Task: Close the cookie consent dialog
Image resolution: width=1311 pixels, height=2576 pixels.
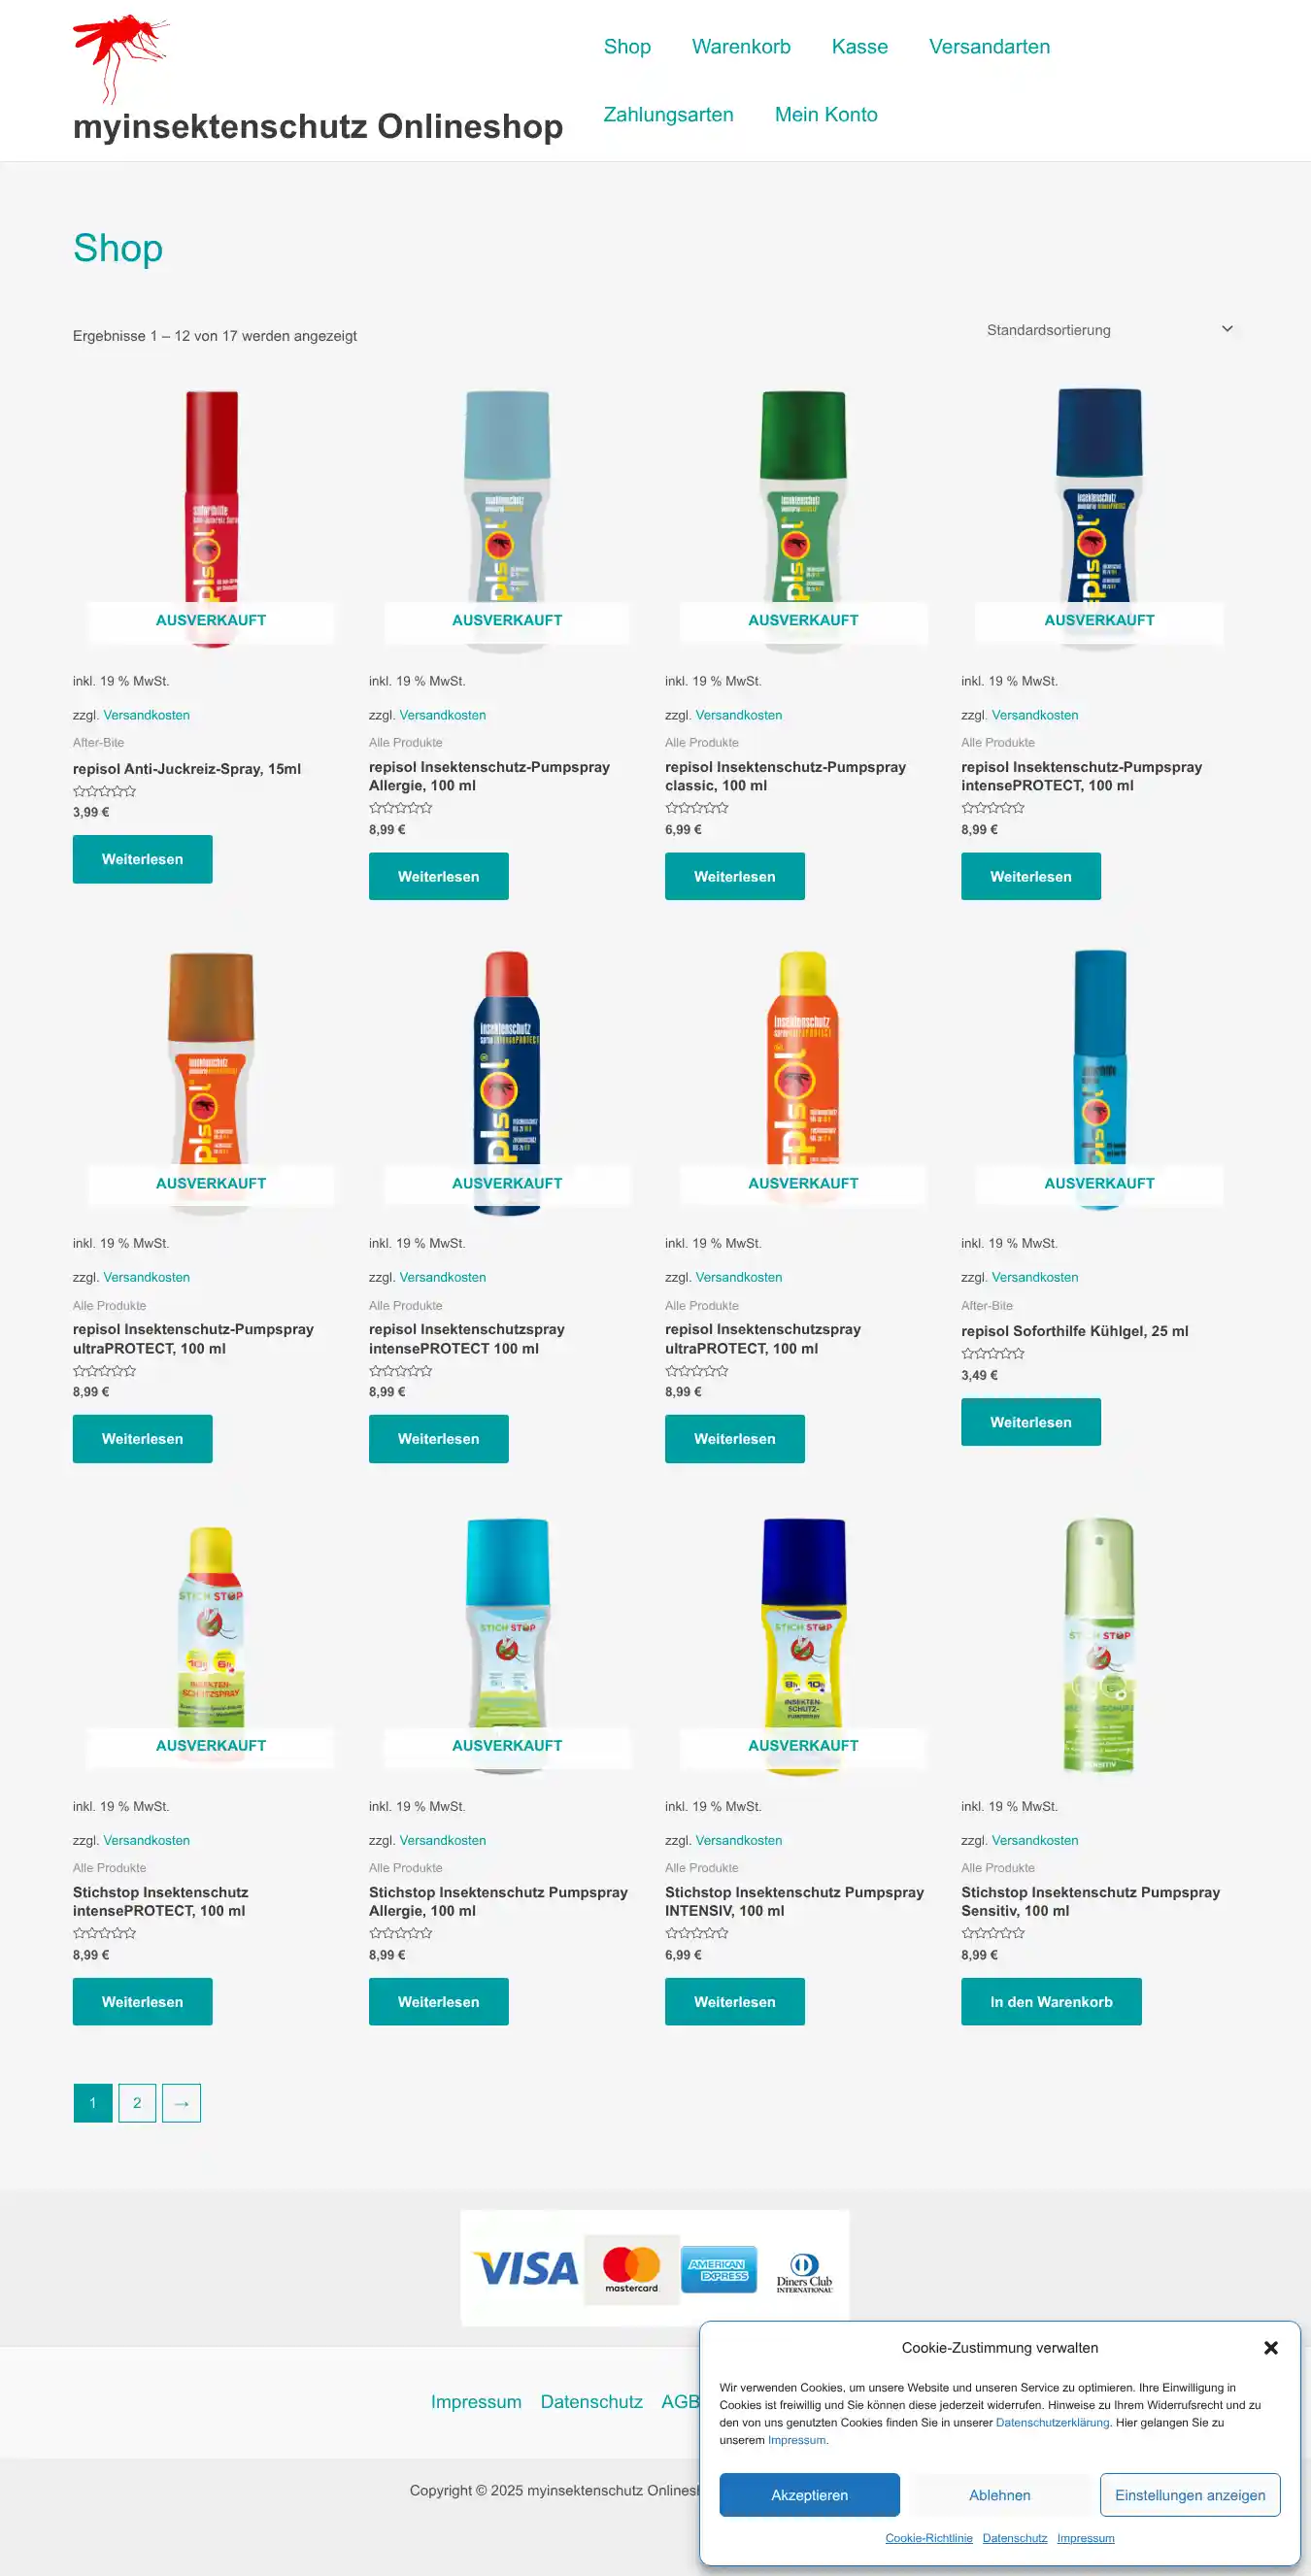Action: coord(1271,2347)
